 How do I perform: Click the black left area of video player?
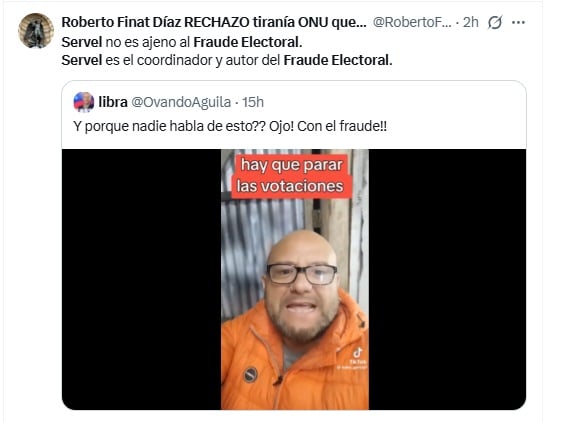point(141,279)
